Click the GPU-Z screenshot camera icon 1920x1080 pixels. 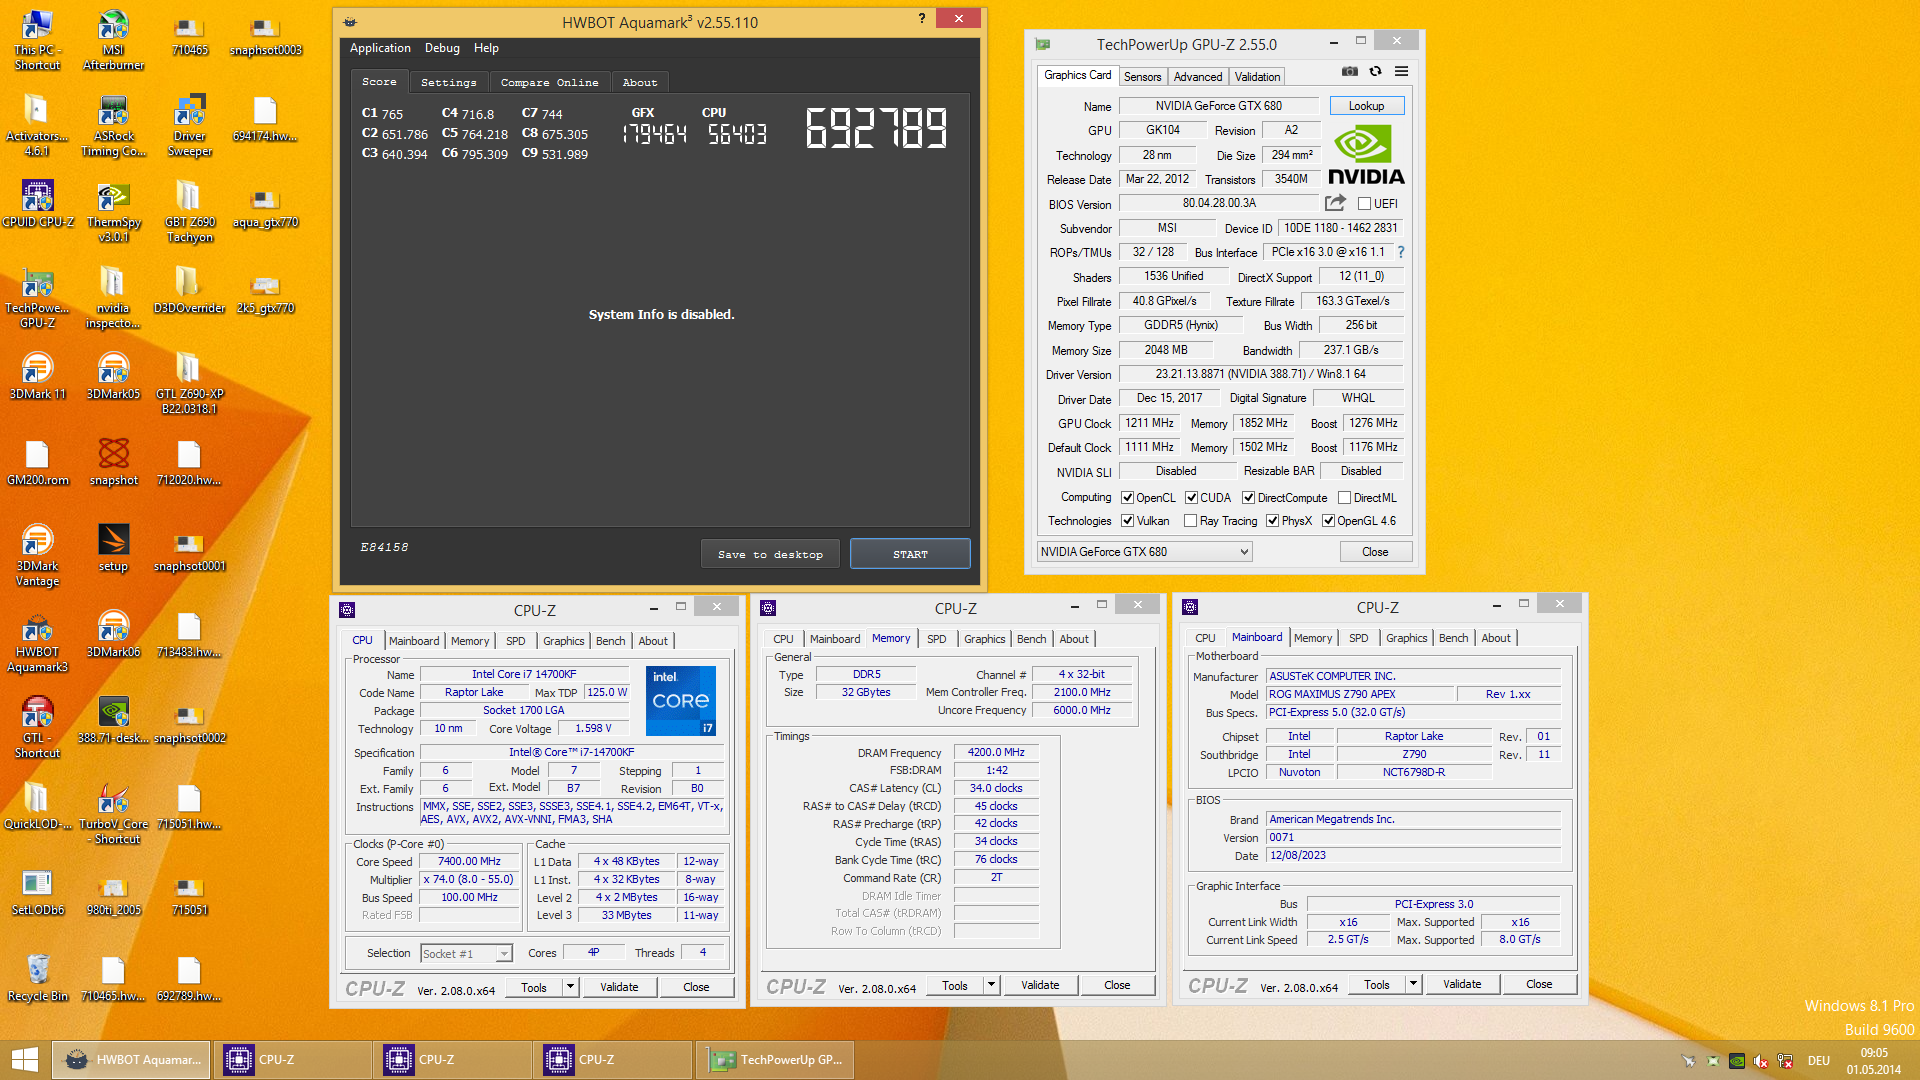point(1350,71)
